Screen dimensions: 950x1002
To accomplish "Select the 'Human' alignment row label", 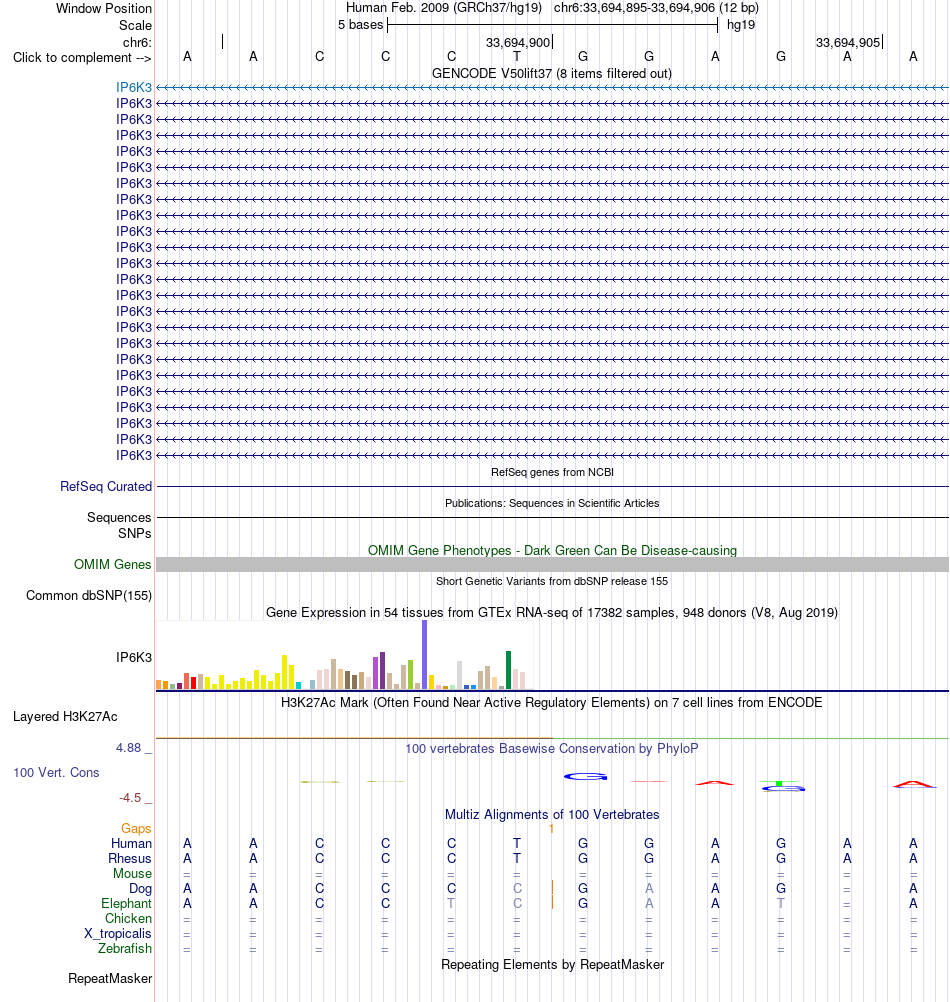I will (x=132, y=844).
